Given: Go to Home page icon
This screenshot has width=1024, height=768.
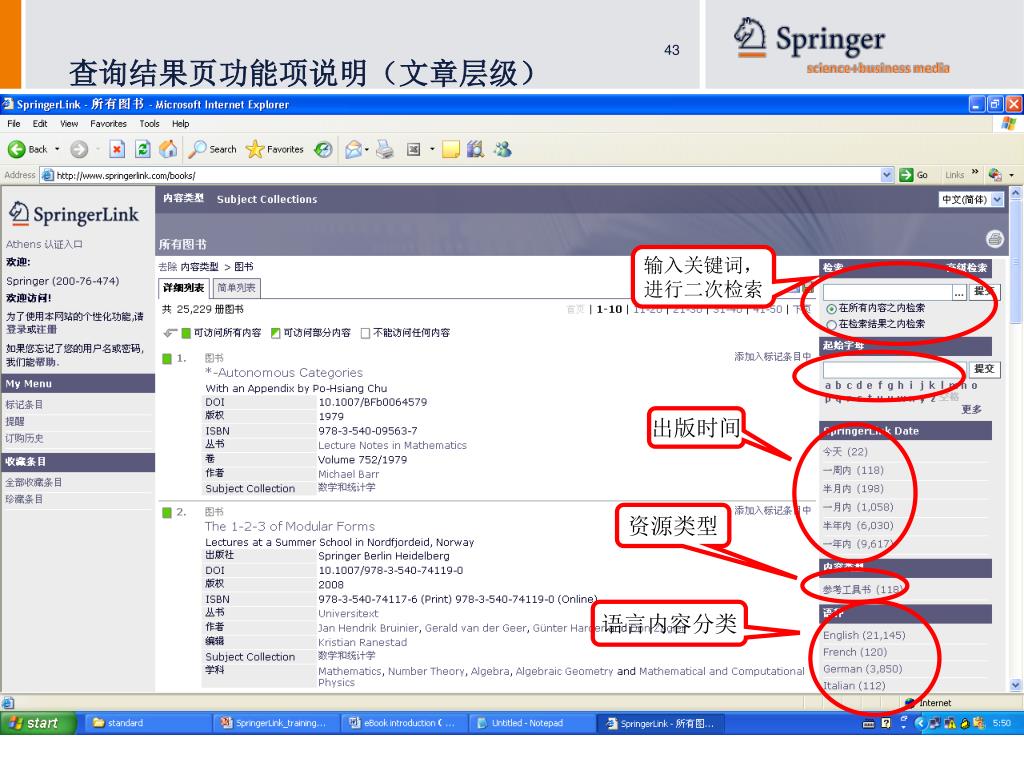Looking at the screenshot, I should tap(168, 150).
